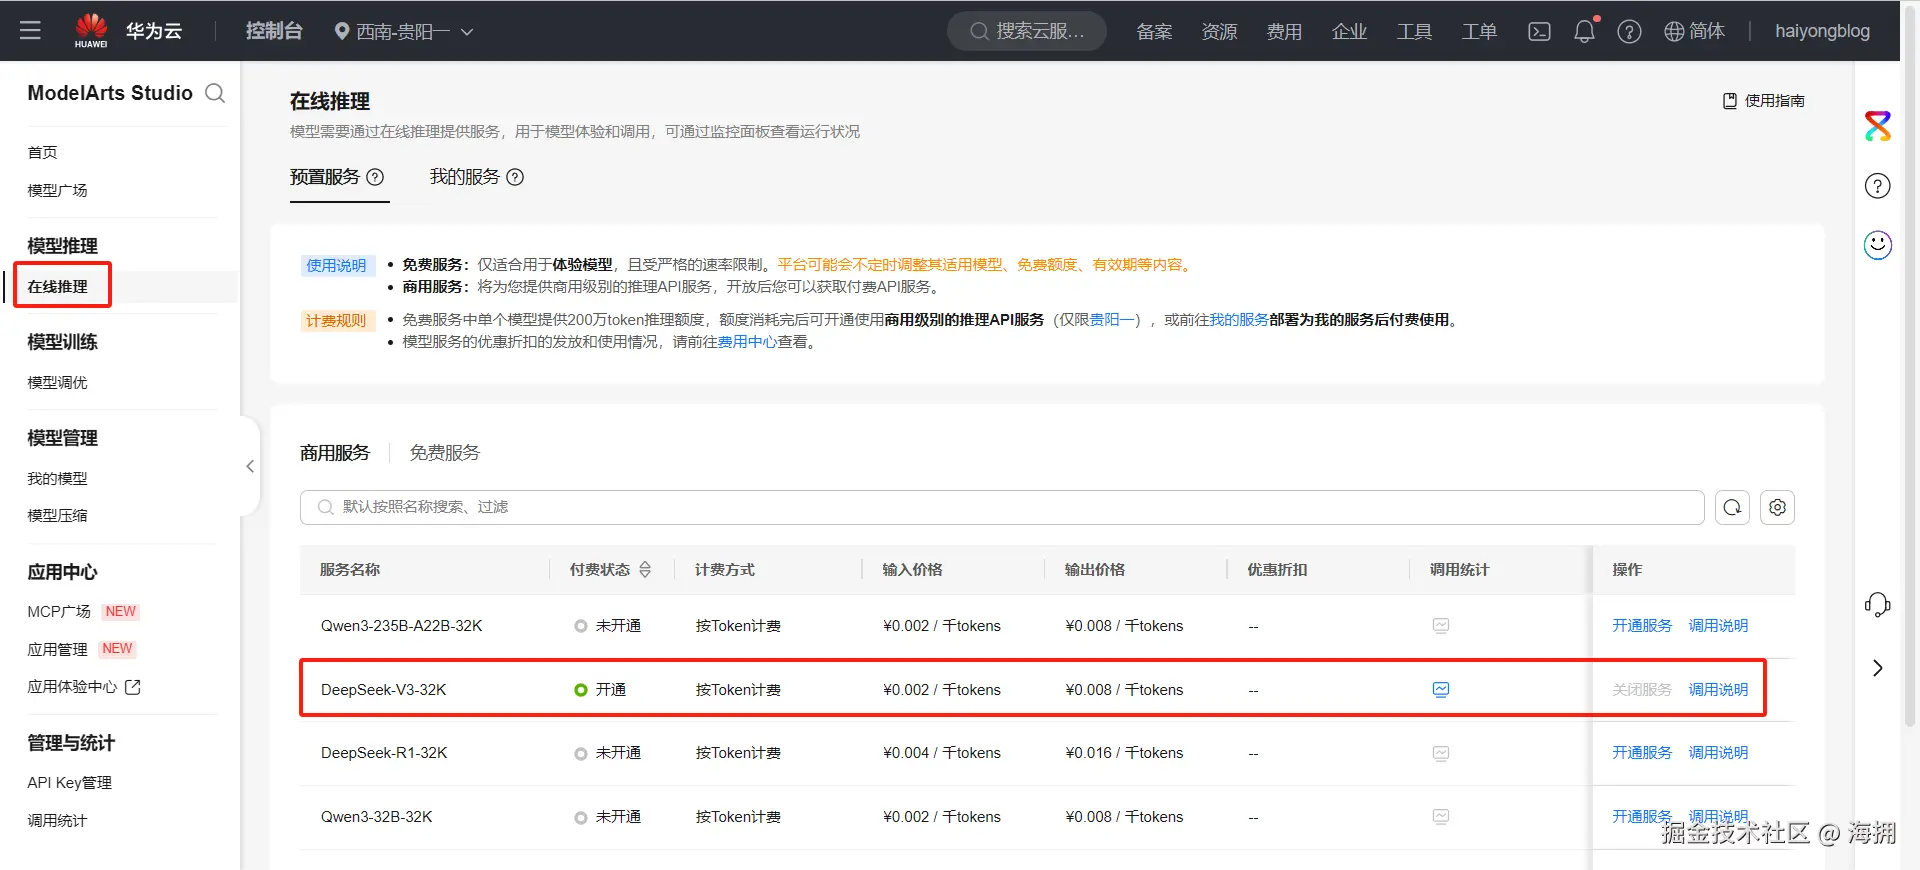Screen dimensions: 1920x870
Task: Click call statistics icon for Qwen3-235B-A22B-32K
Action: point(1441,626)
